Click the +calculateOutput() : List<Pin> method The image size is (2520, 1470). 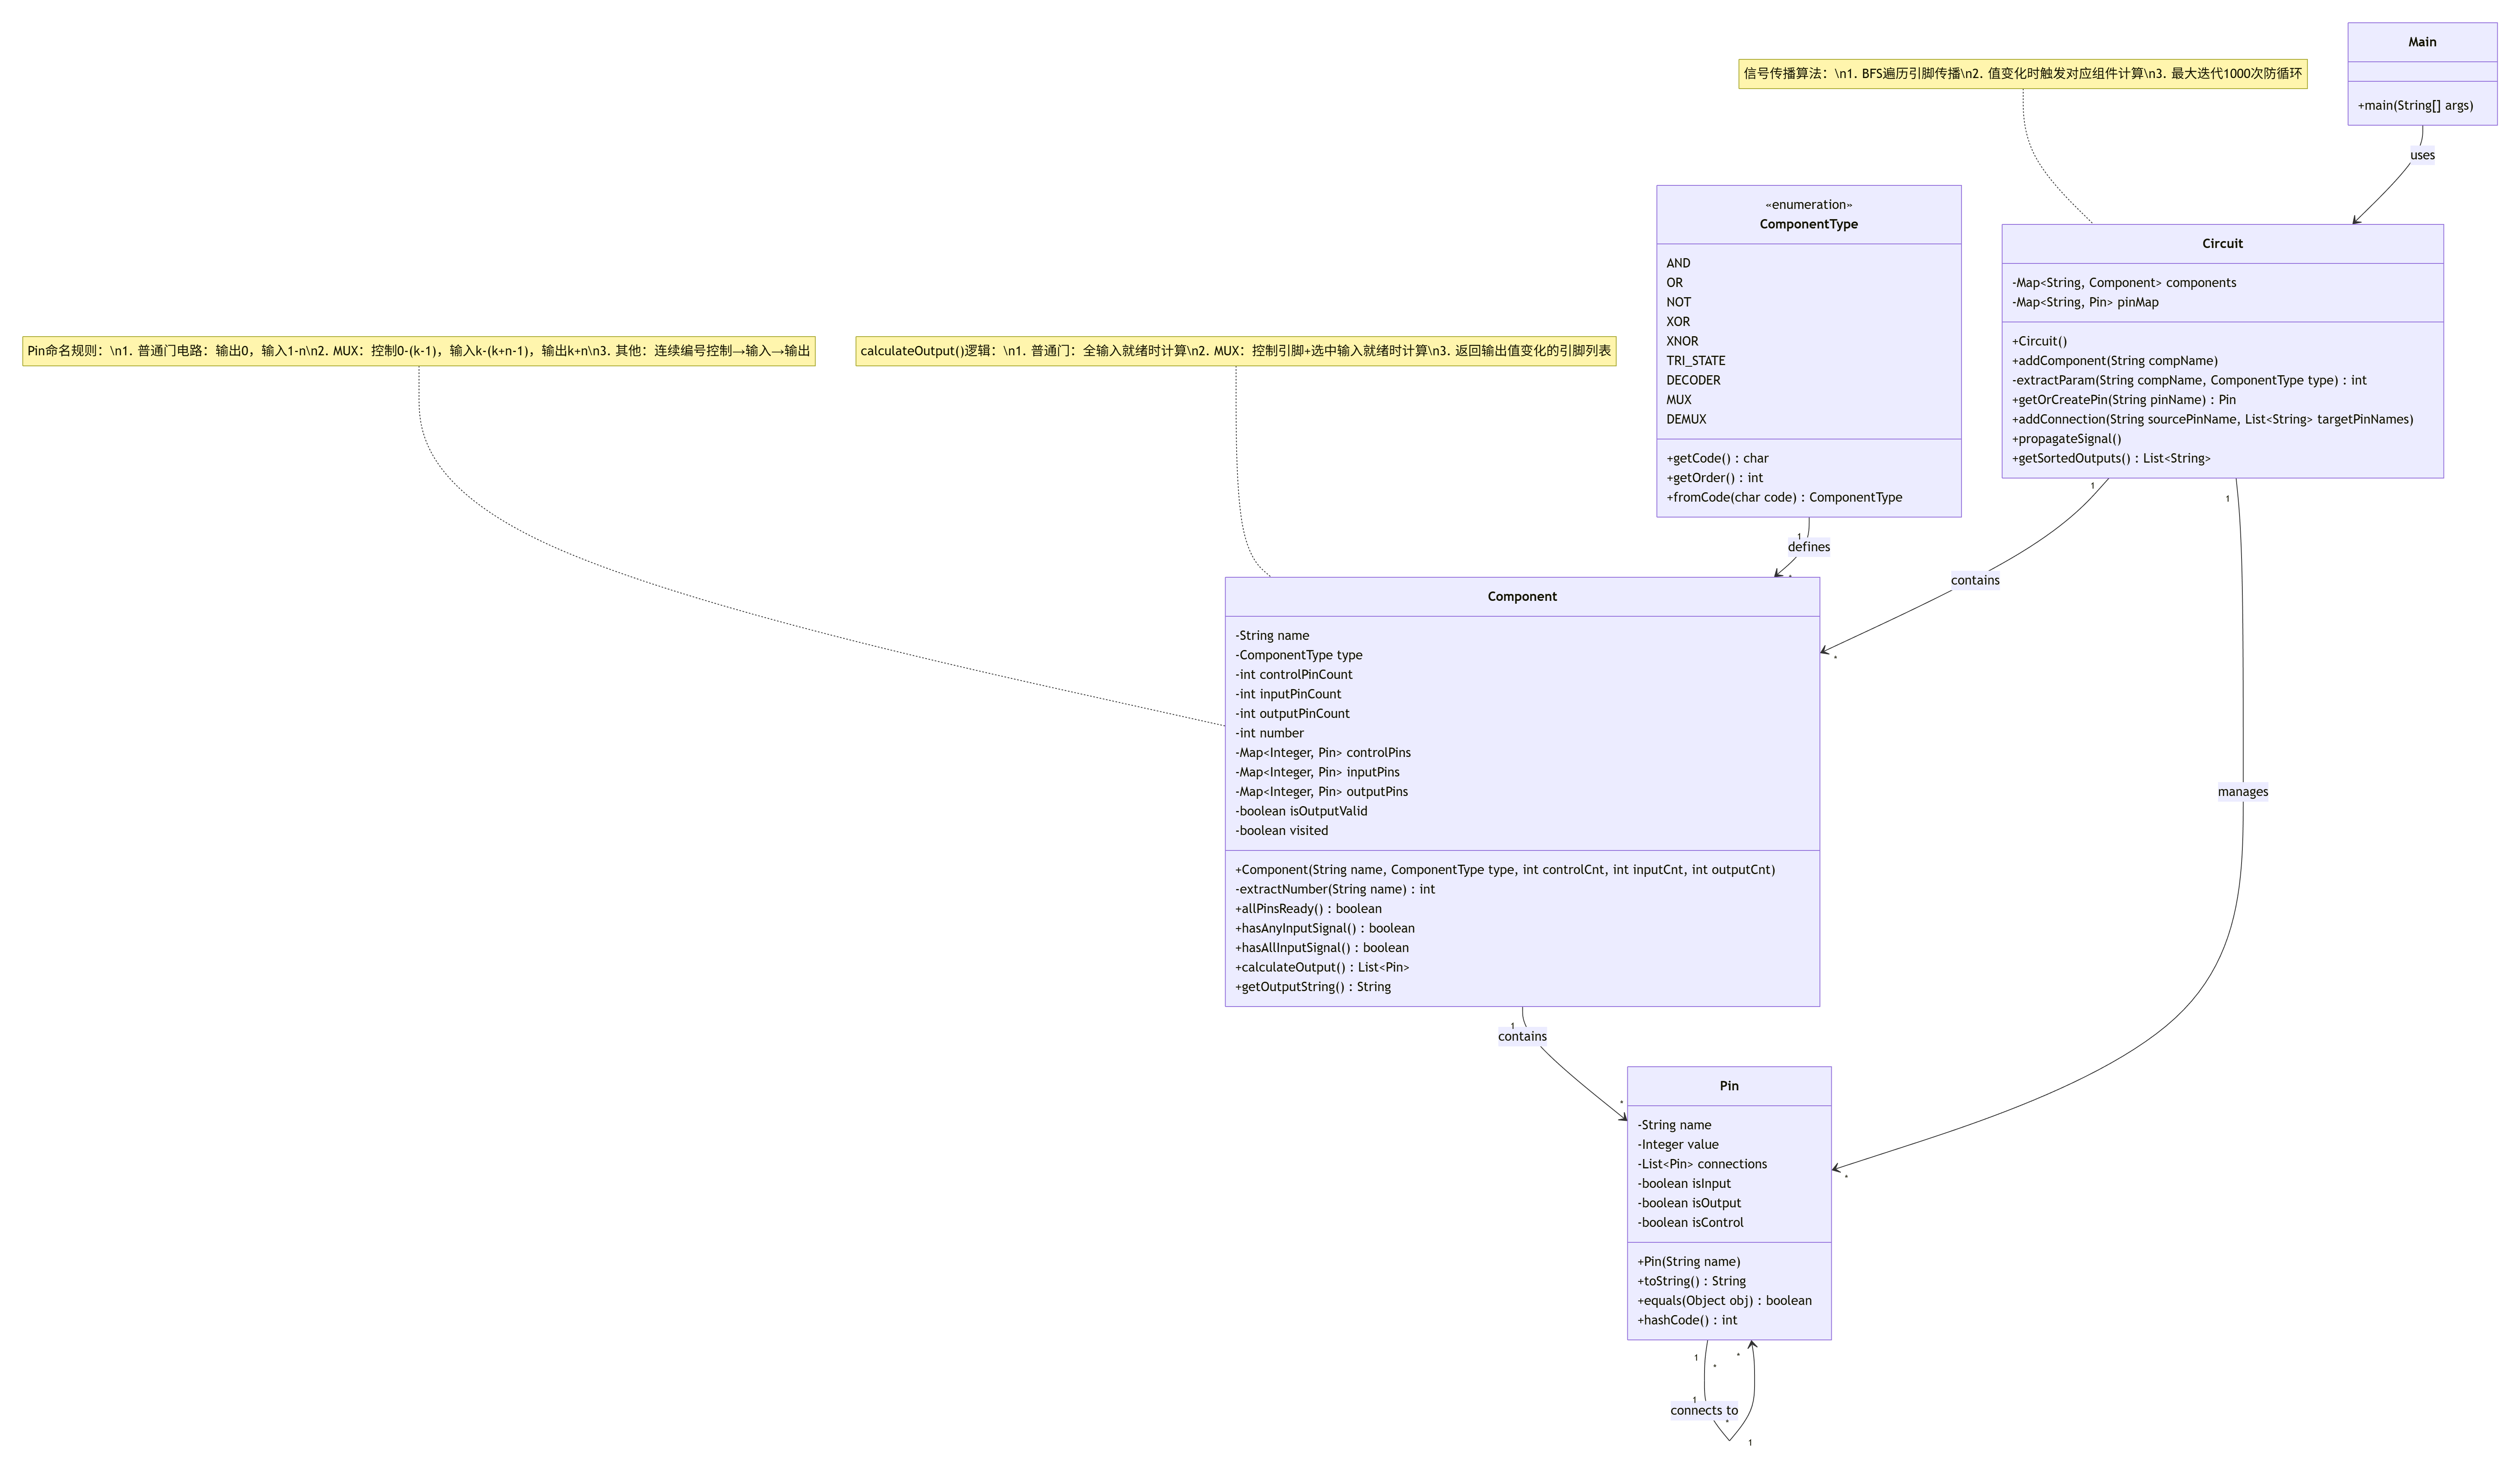point(1321,968)
